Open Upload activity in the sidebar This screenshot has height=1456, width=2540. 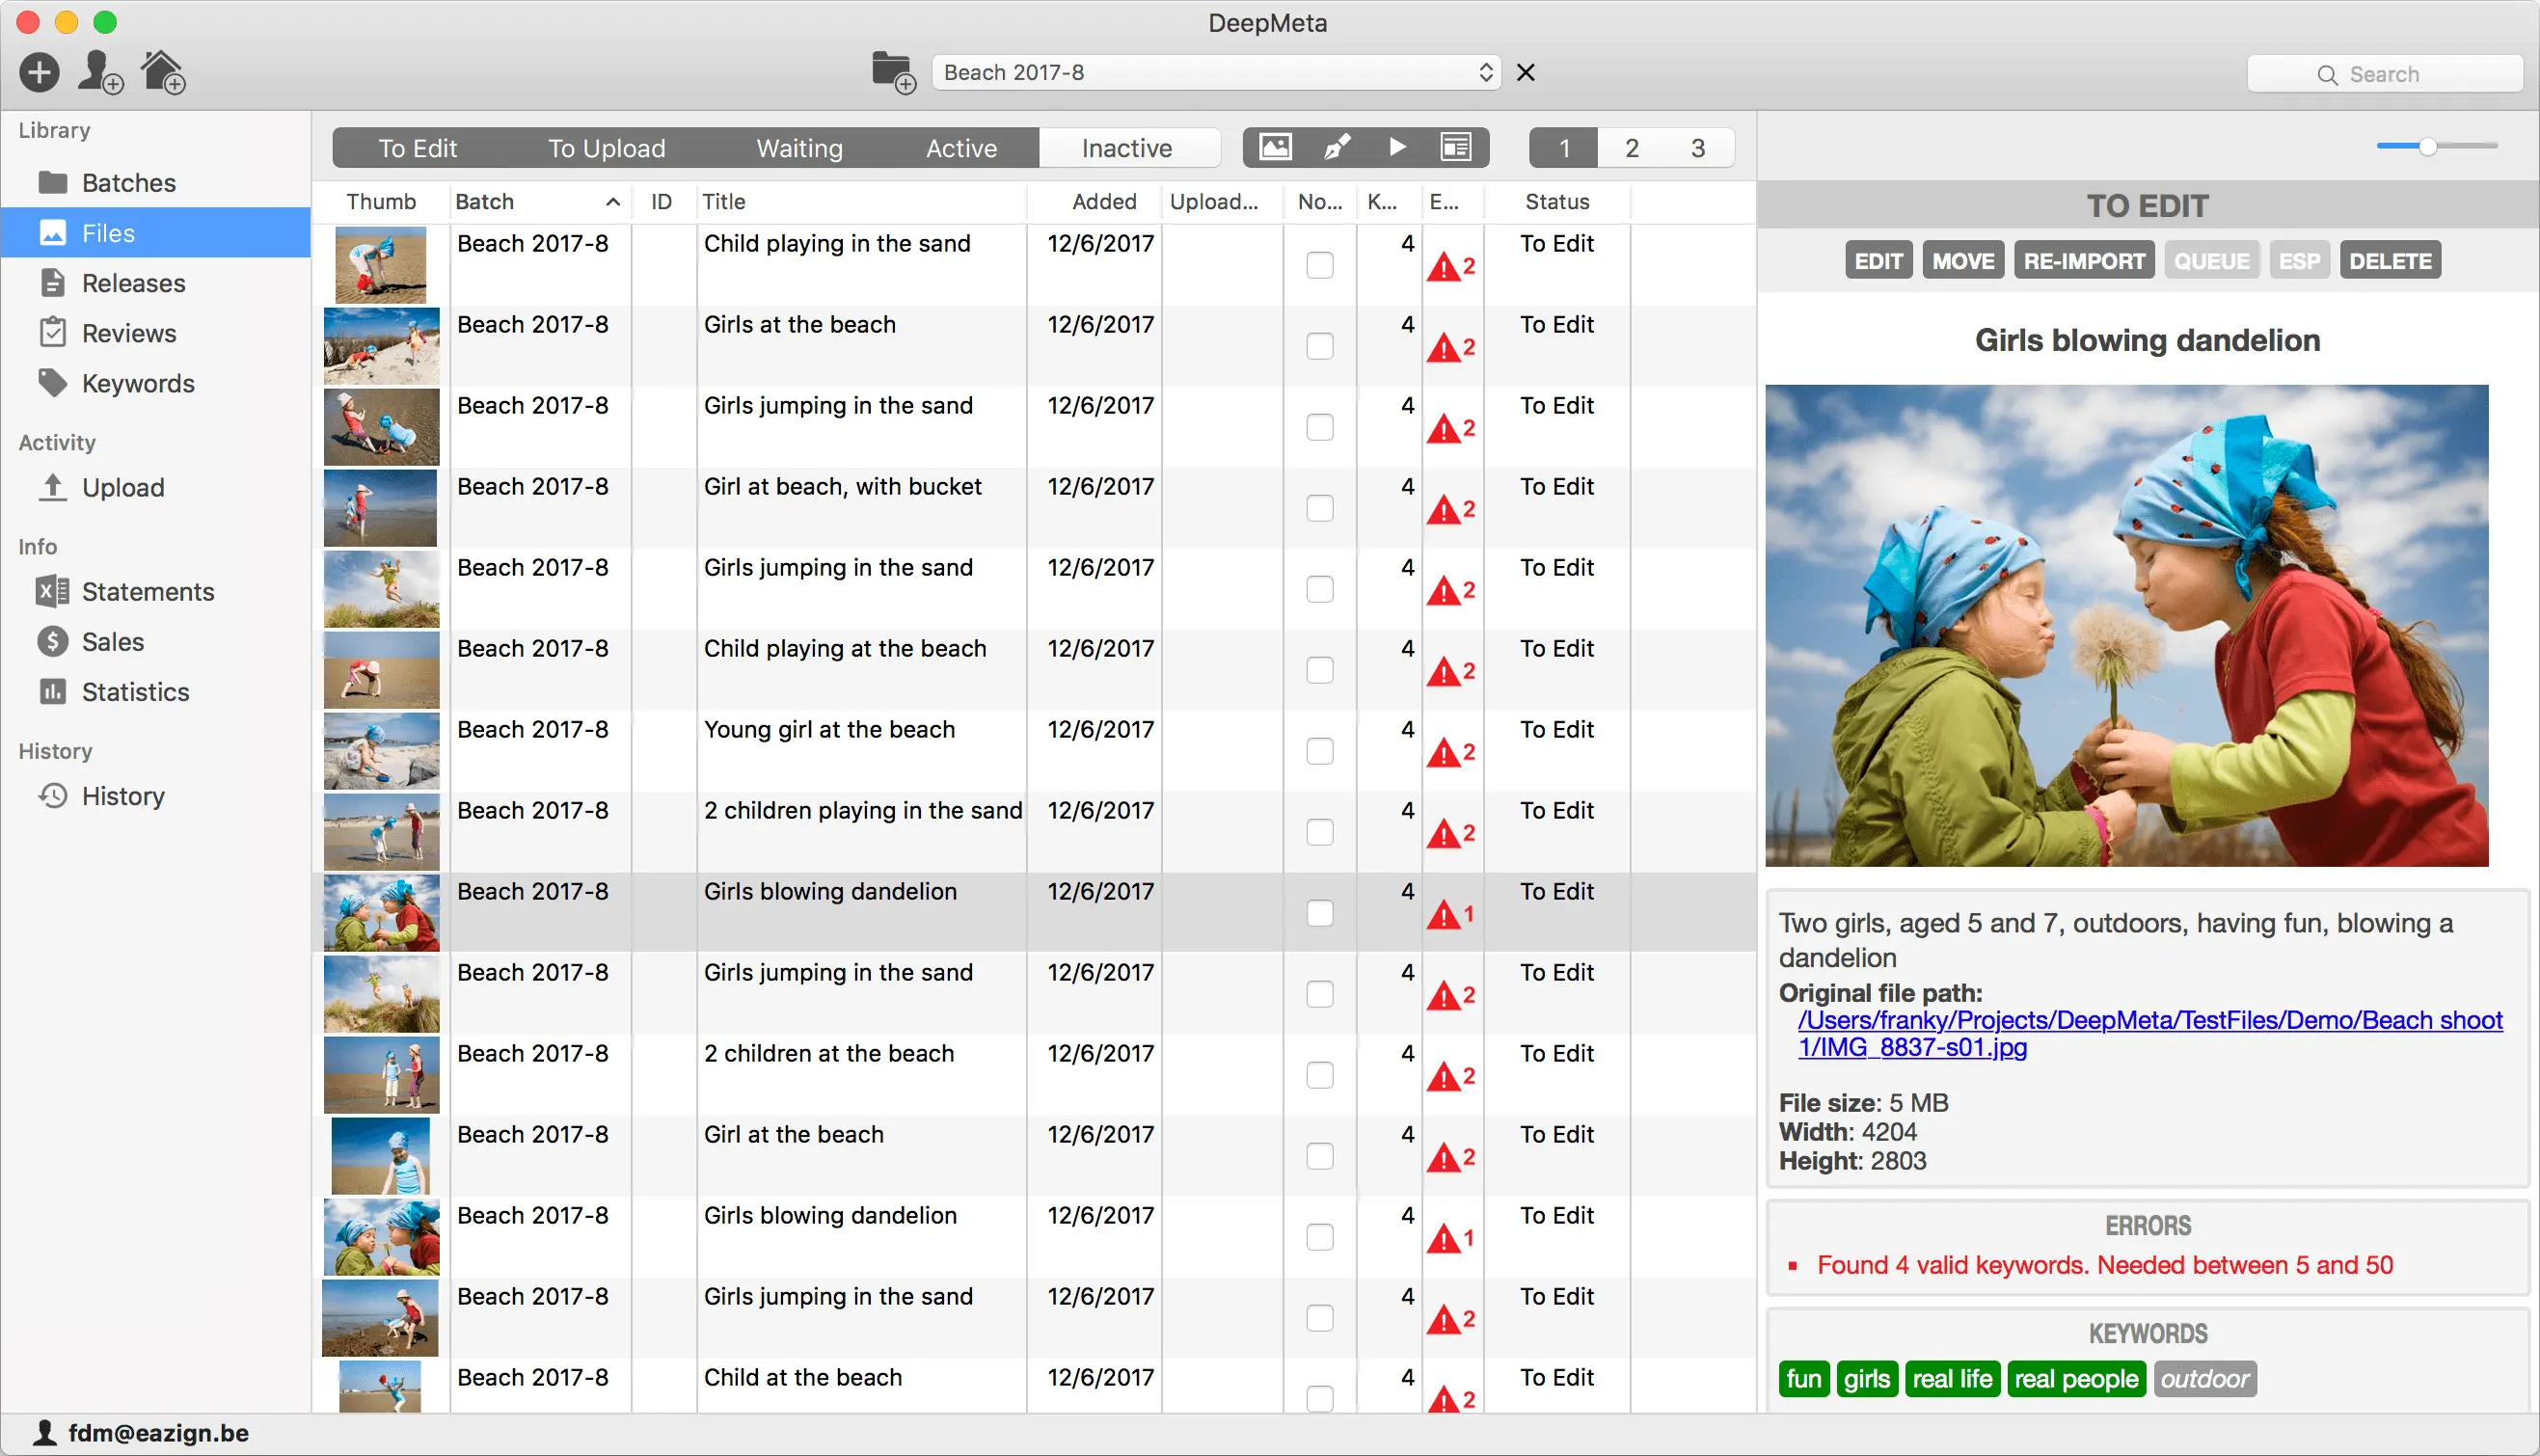pos(155,487)
